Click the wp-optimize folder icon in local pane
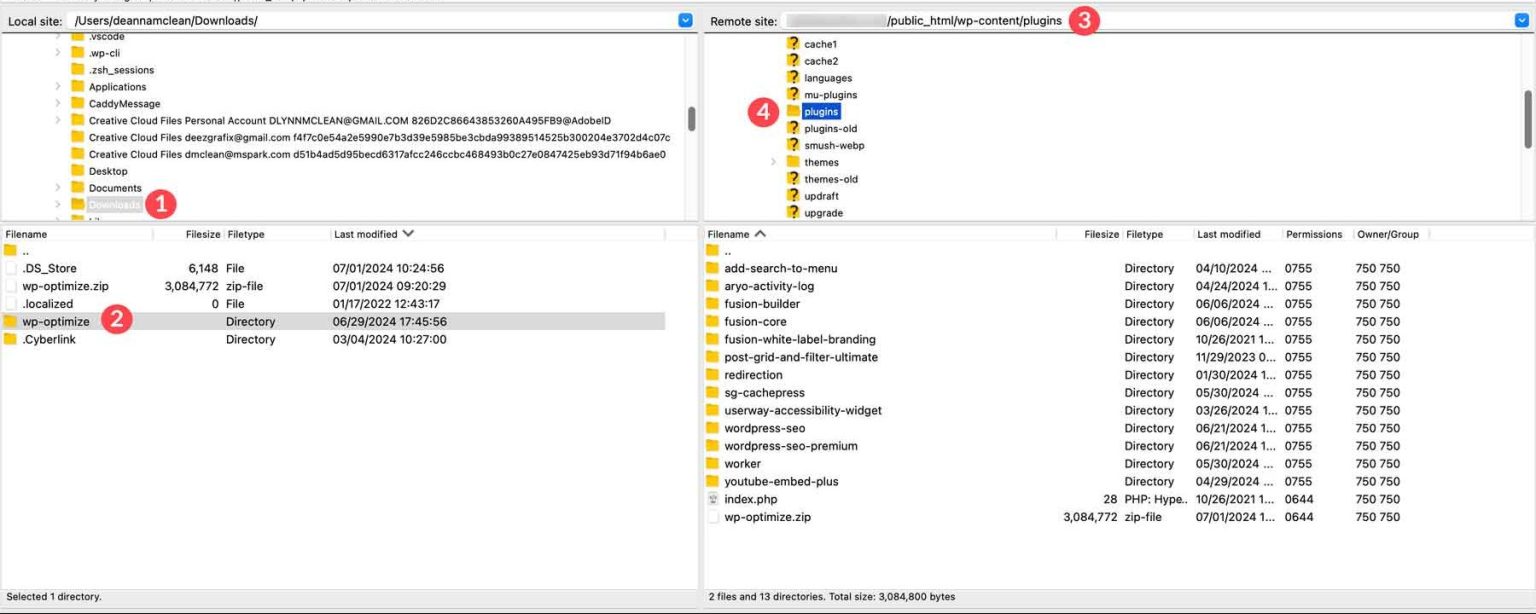 [x=9, y=321]
